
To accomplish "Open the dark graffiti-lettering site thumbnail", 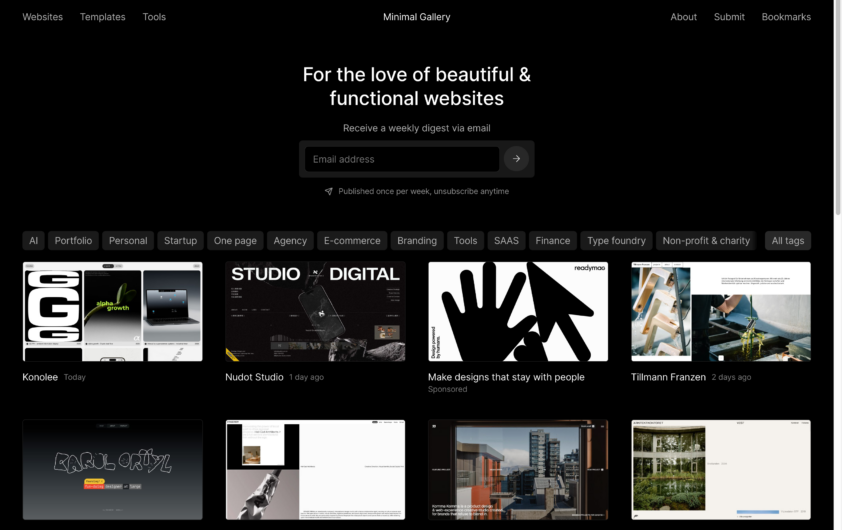I will click(x=113, y=470).
